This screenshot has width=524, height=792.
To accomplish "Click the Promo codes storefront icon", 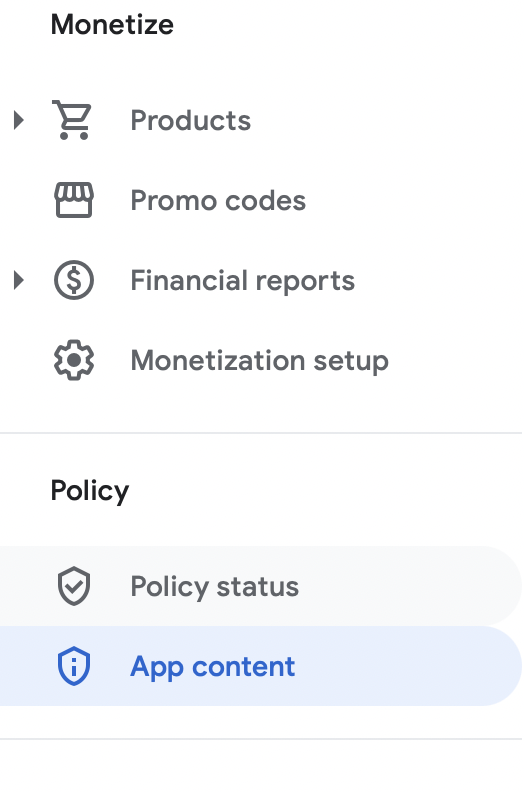I will (x=74, y=200).
